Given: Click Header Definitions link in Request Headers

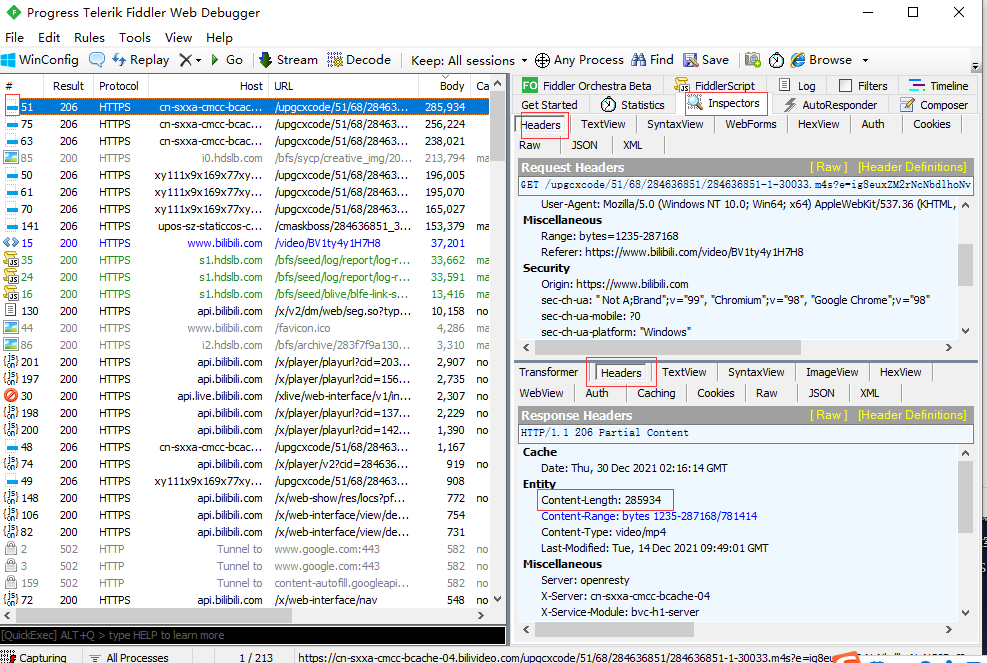Looking at the screenshot, I should (x=912, y=167).
